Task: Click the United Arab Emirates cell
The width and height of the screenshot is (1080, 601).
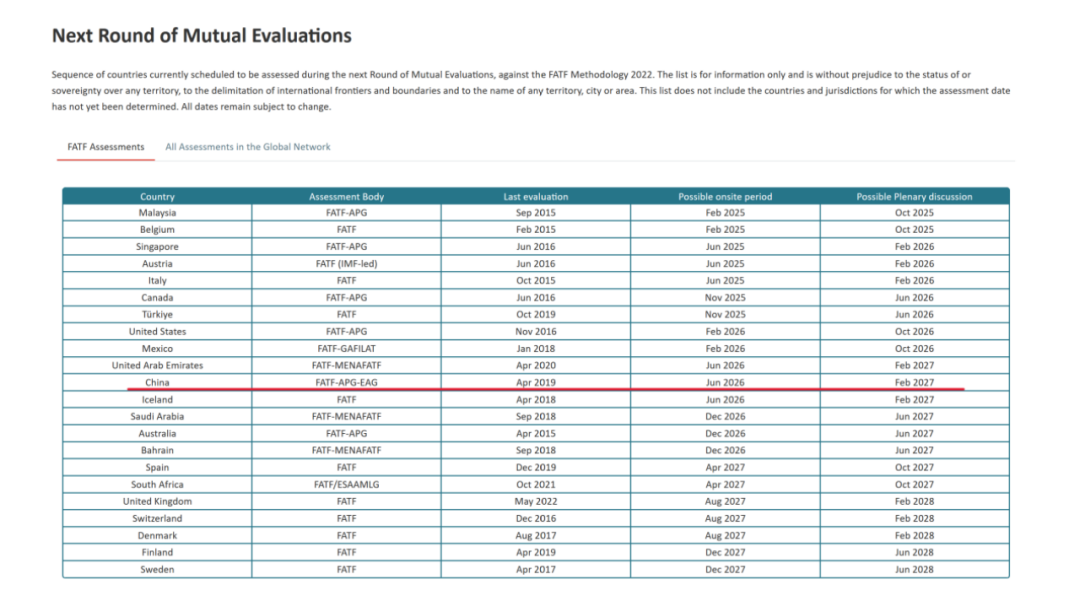Action: pos(157,365)
